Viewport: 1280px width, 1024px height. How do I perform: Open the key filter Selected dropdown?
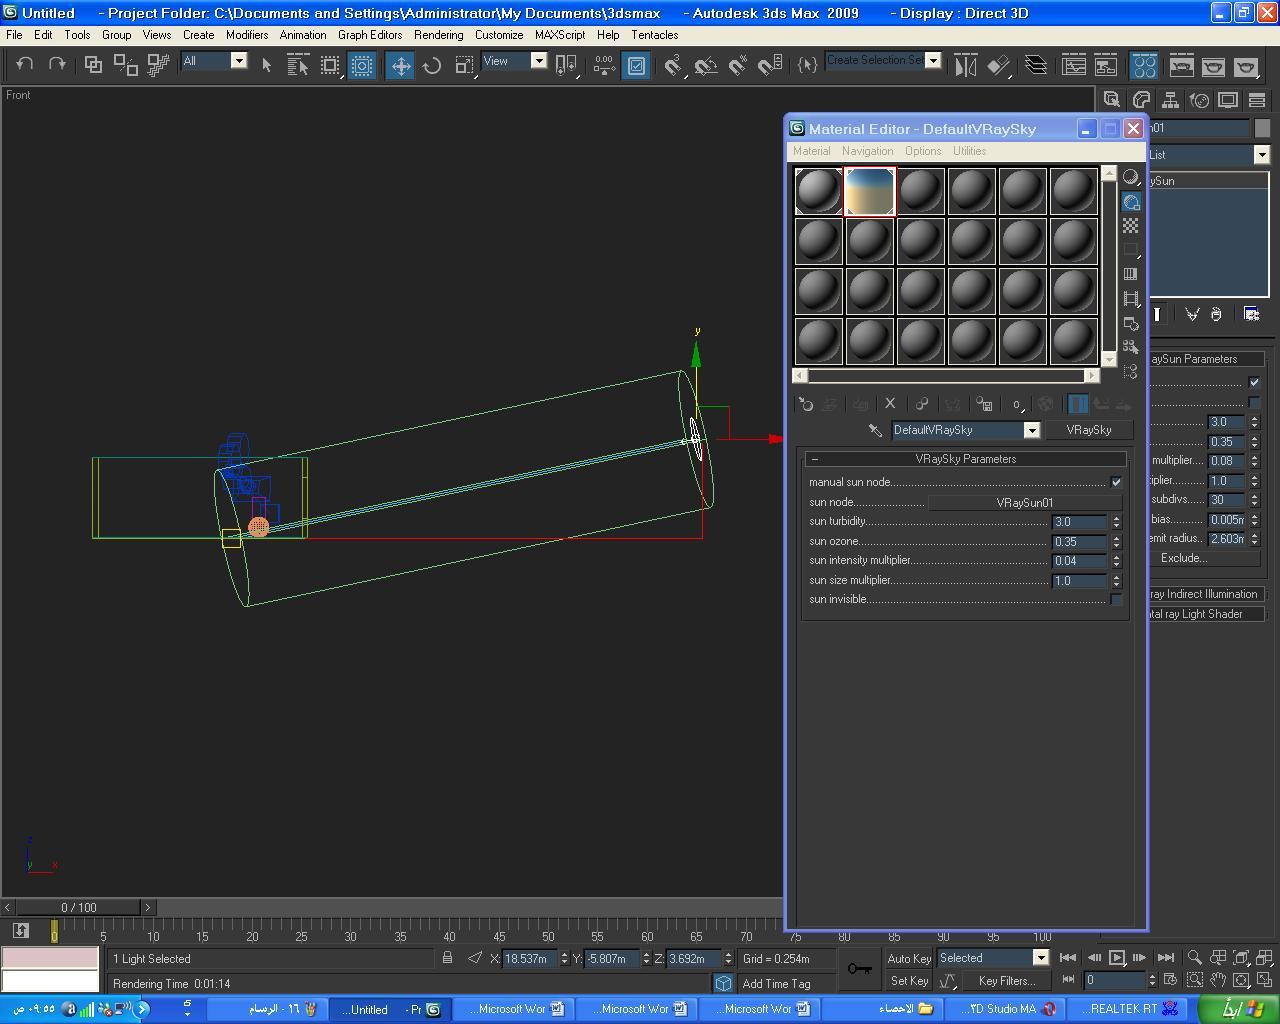(1040, 958)
